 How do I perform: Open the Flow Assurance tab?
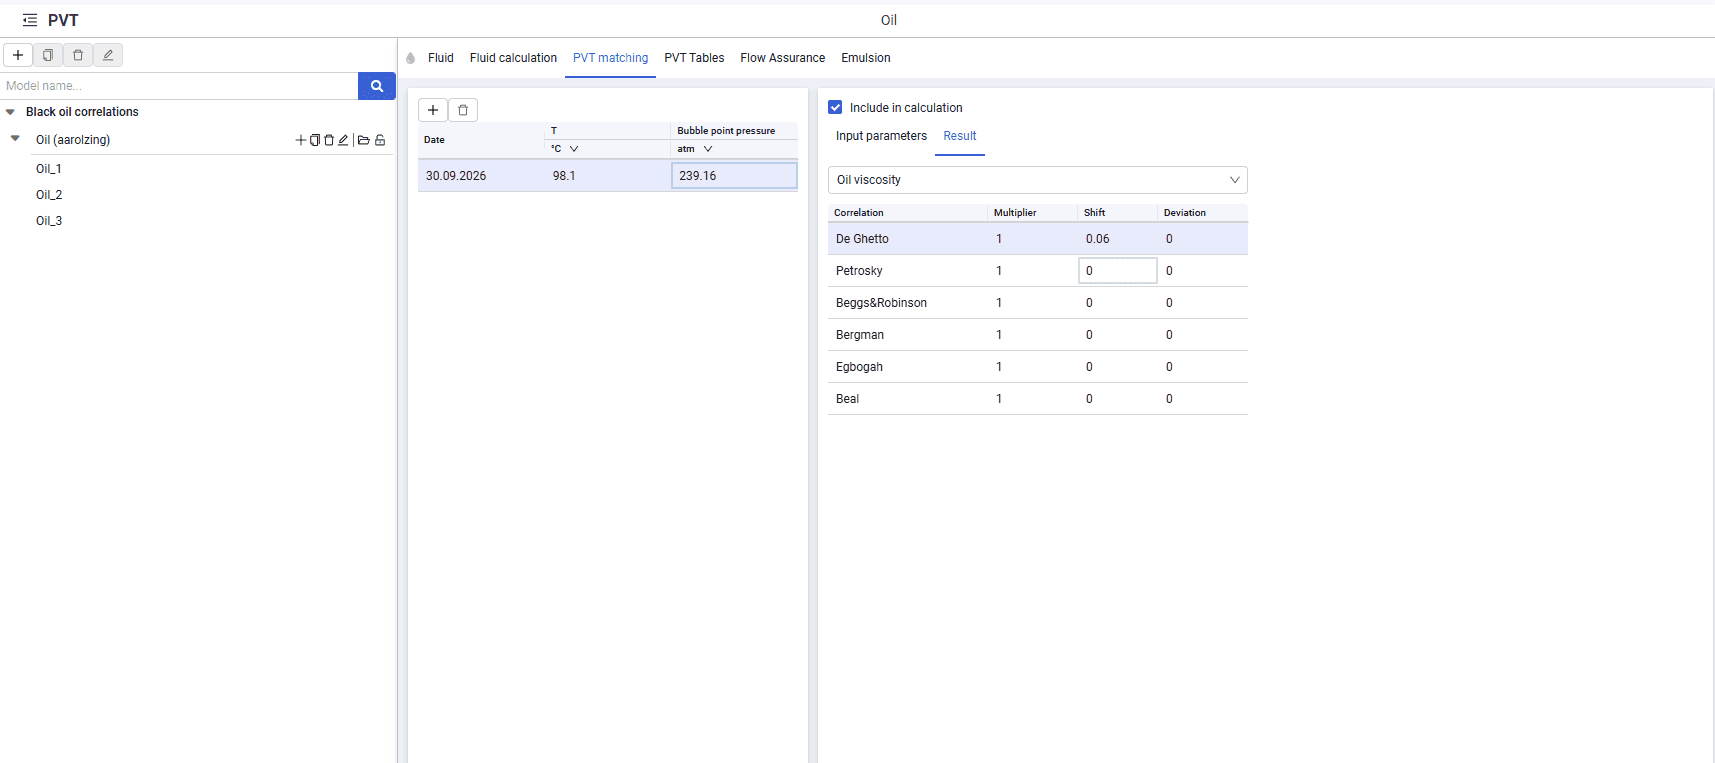click(783, 58)
